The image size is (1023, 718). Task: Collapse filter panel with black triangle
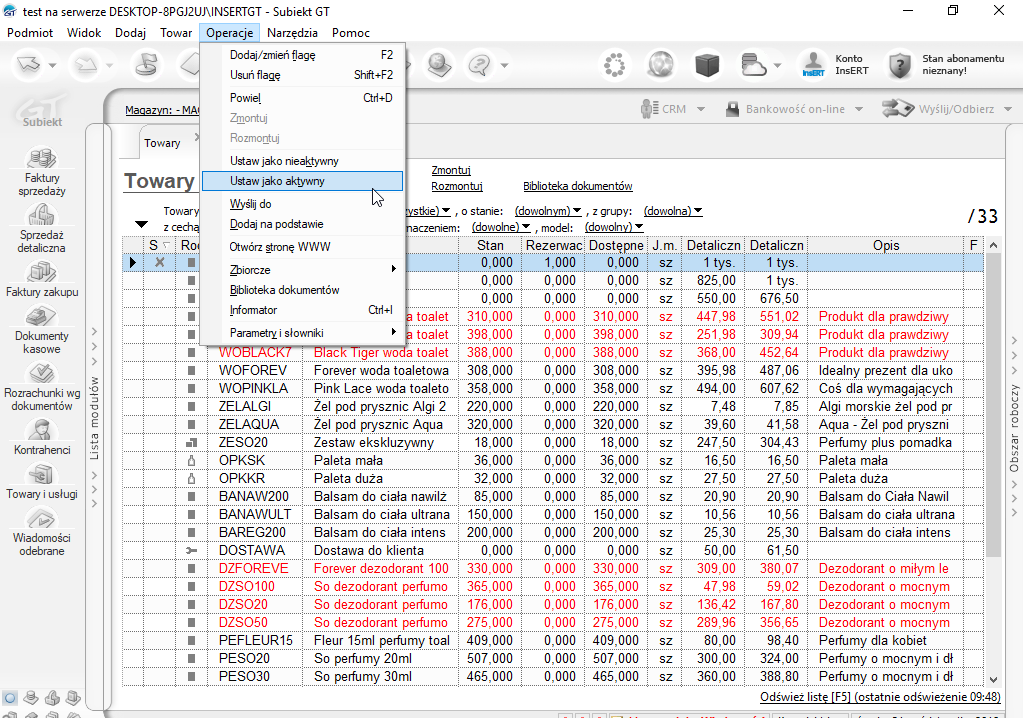point(141,224)
